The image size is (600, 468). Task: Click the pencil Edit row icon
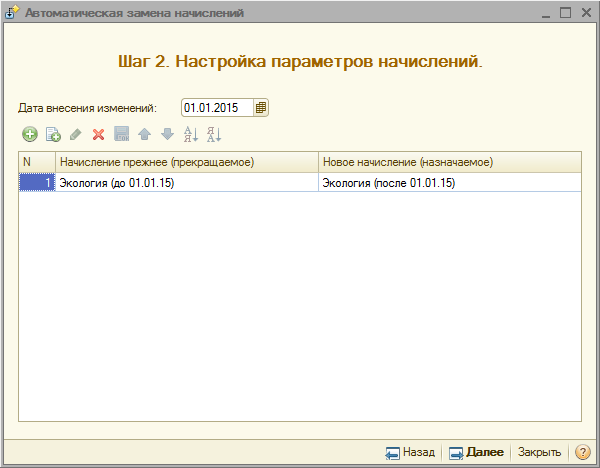[x=76, y=135]
